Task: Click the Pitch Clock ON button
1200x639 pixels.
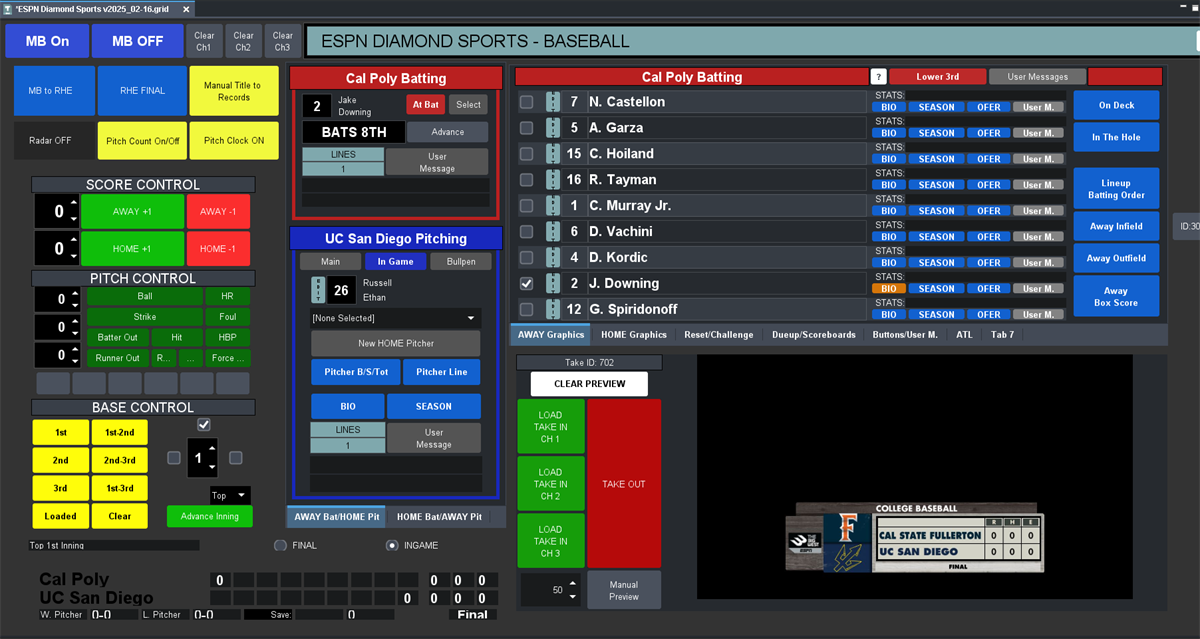Action: point(233,141)
